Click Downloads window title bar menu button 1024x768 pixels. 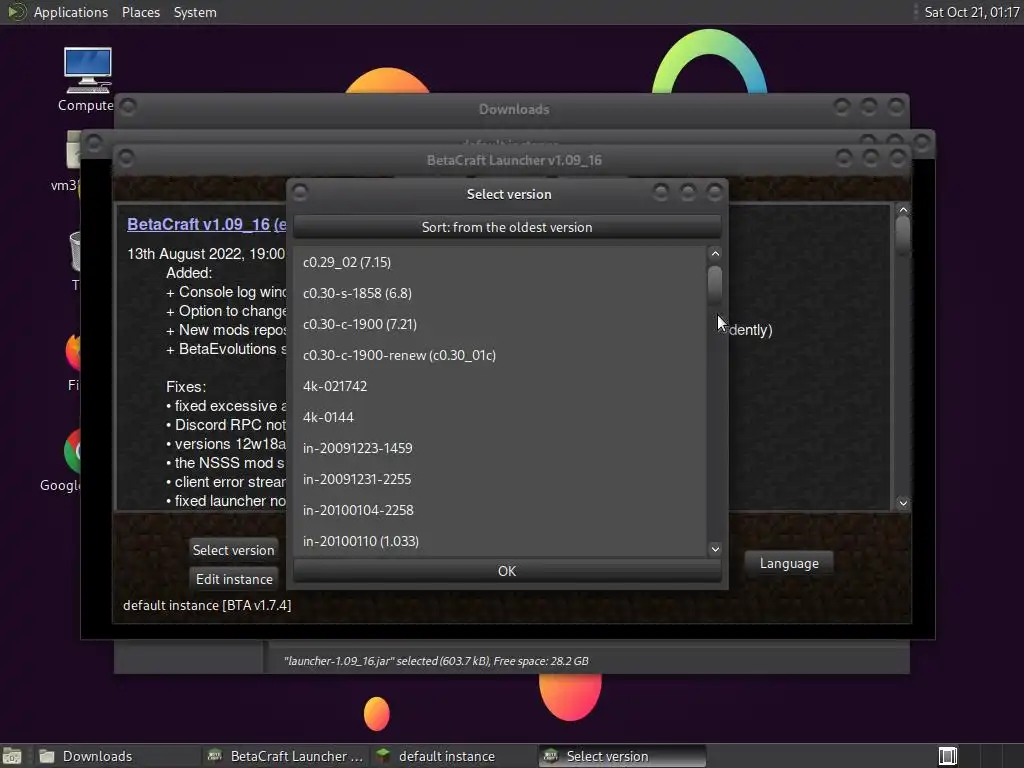tap(129, 106)
